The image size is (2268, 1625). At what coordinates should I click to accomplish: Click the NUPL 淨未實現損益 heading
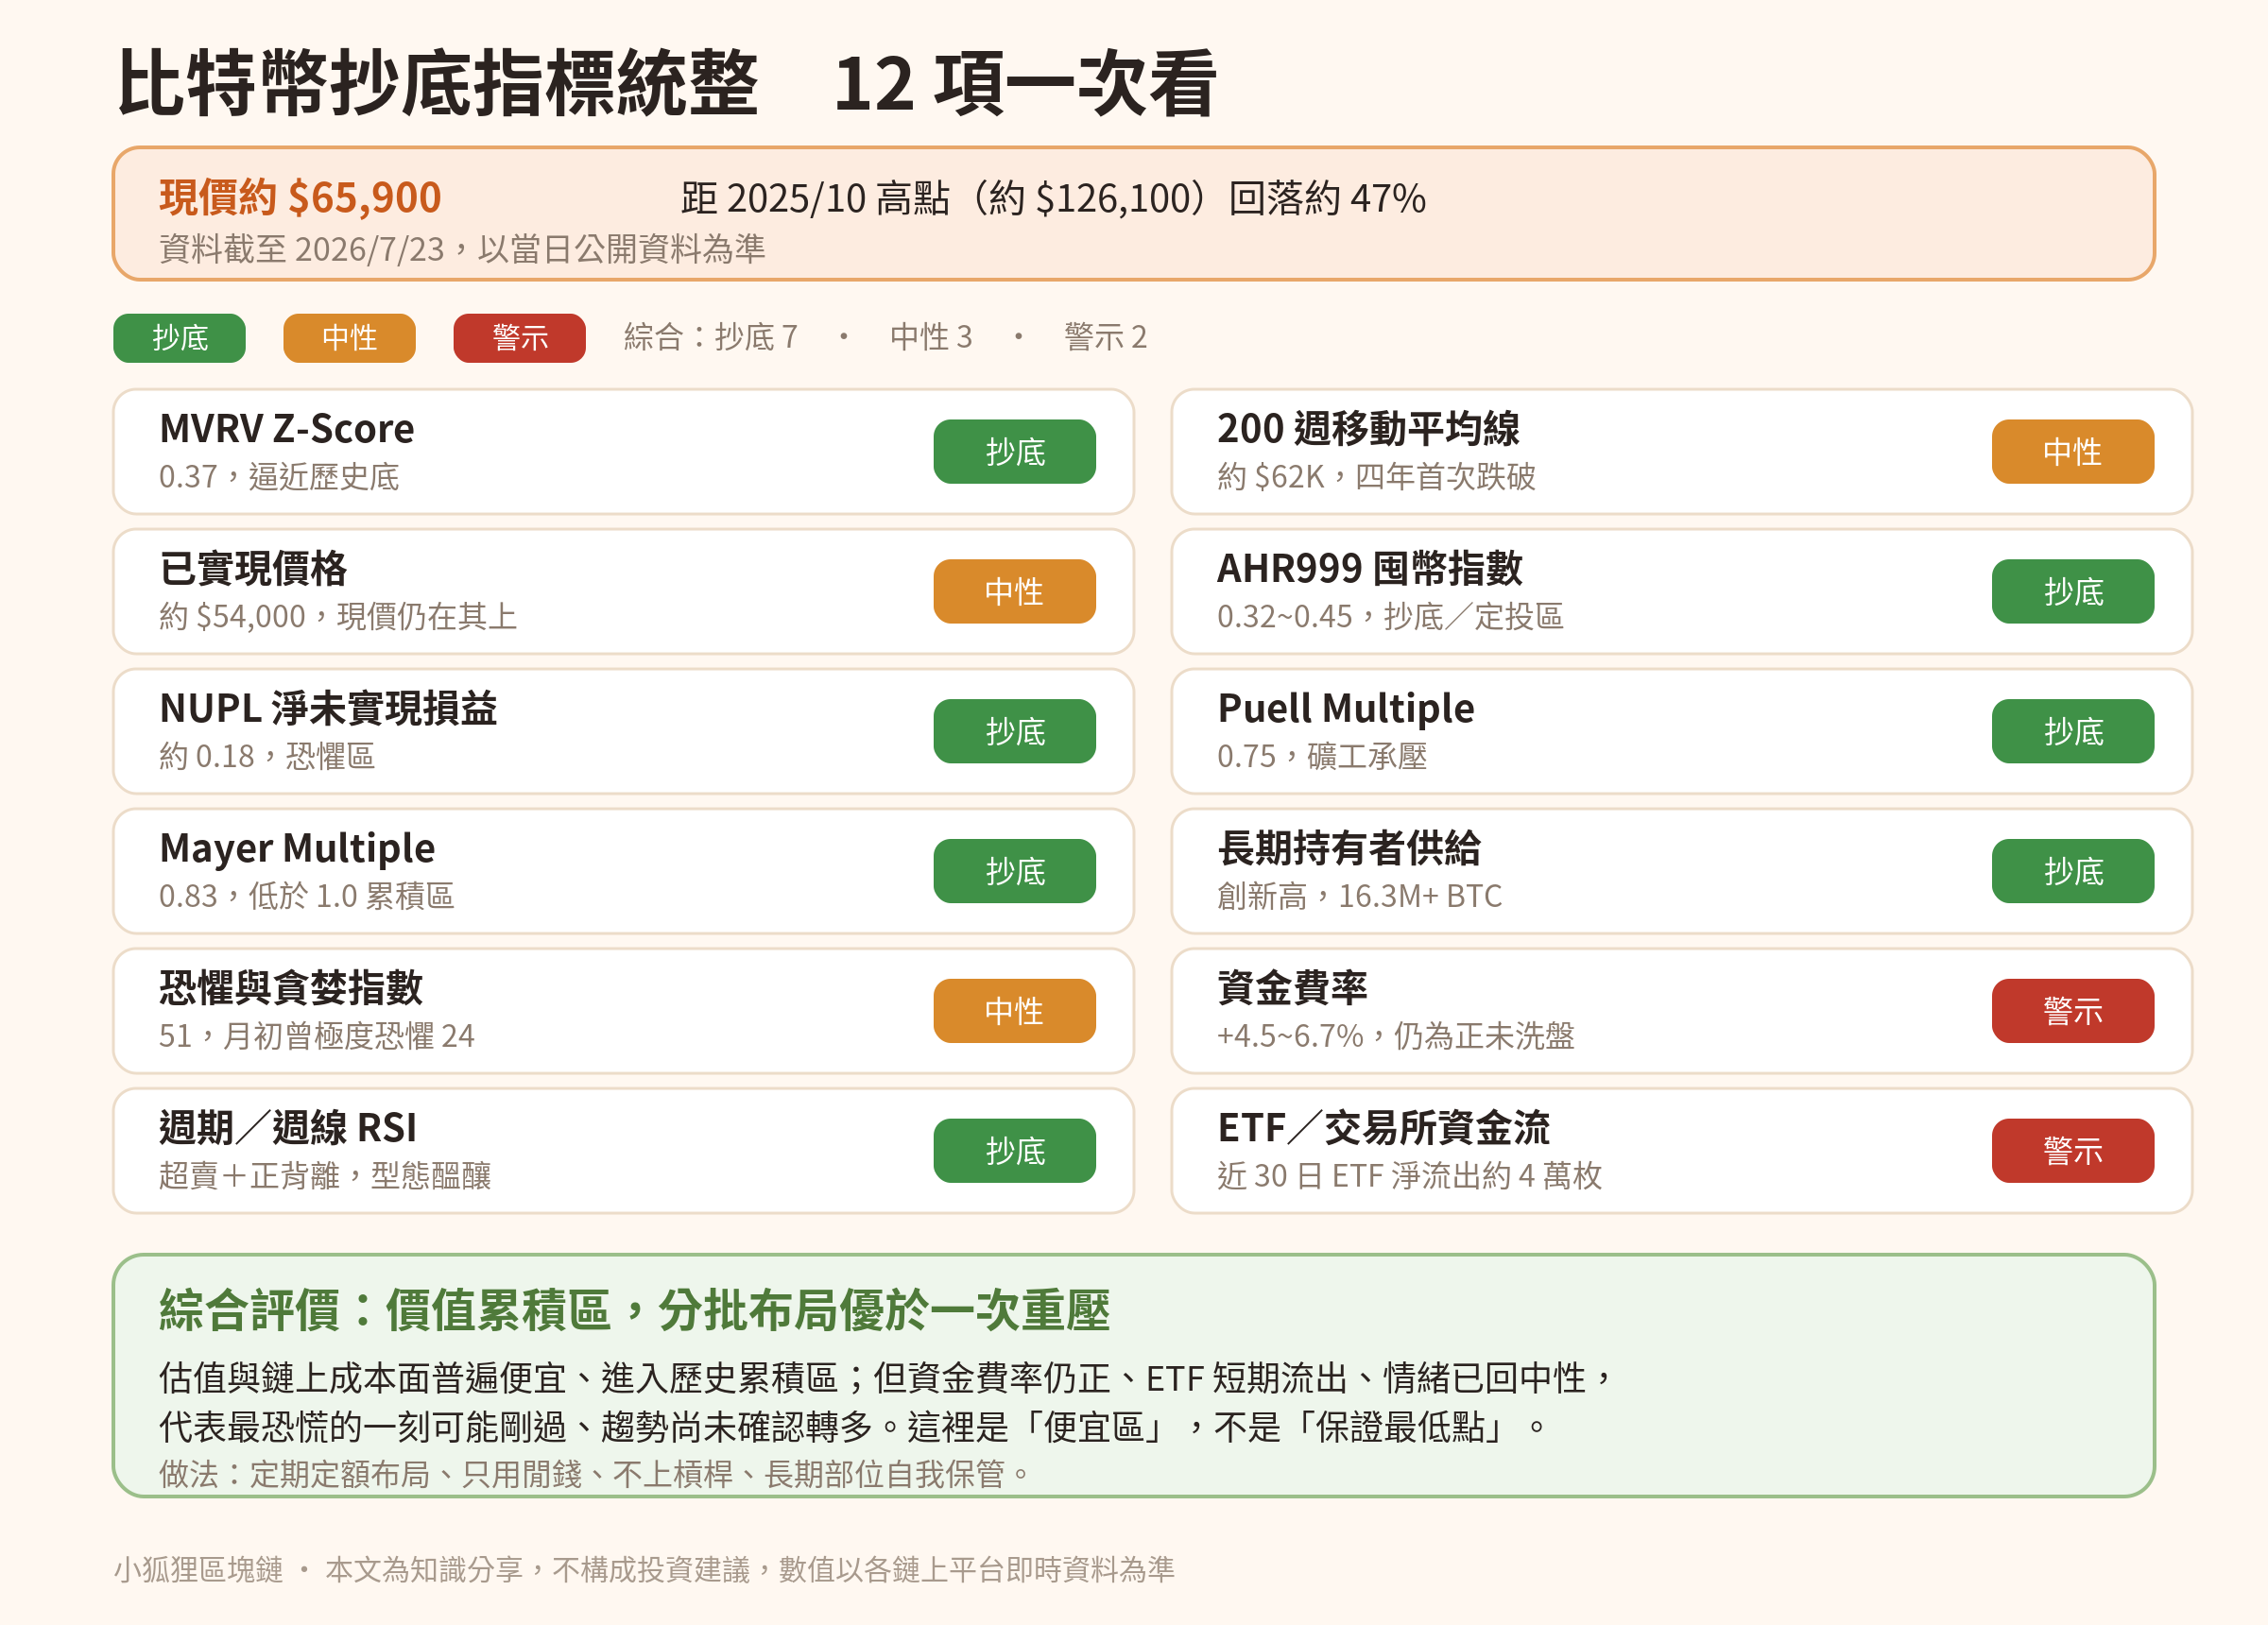click(328, 709)
